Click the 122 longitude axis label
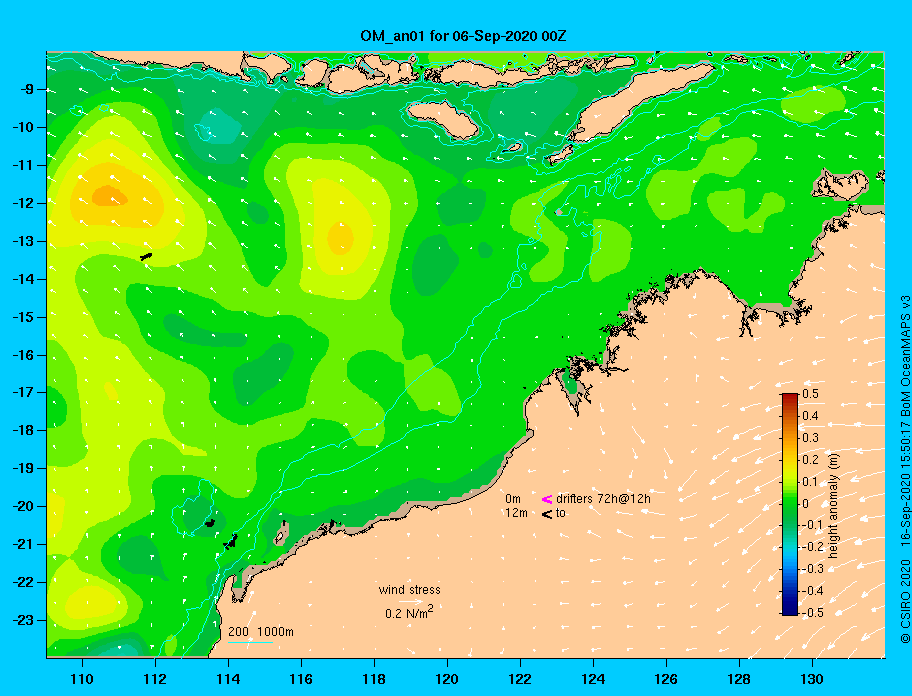 coord(520,679)
